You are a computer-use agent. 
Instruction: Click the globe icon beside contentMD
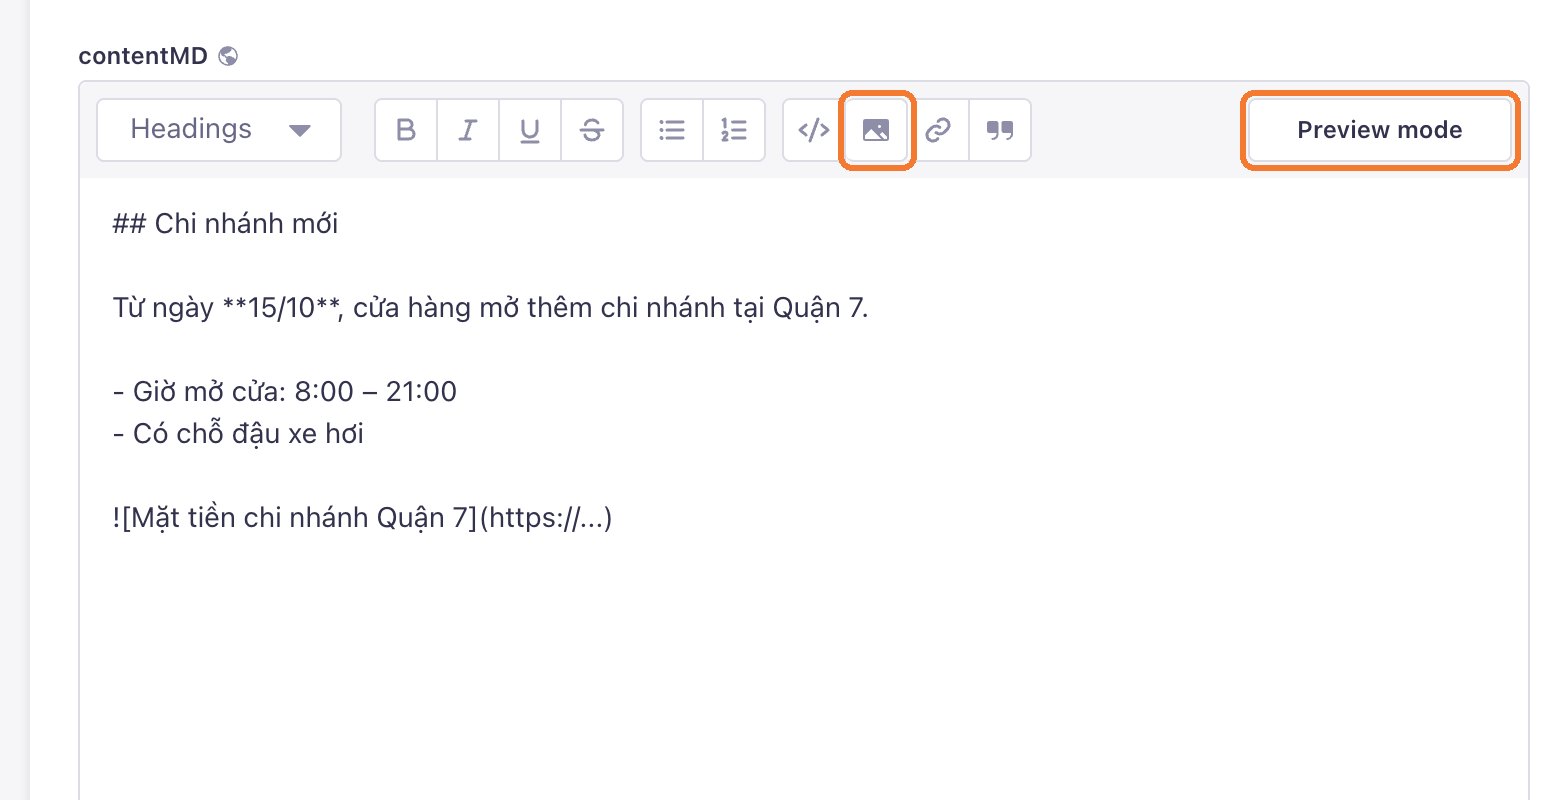[x=228, y=56]
